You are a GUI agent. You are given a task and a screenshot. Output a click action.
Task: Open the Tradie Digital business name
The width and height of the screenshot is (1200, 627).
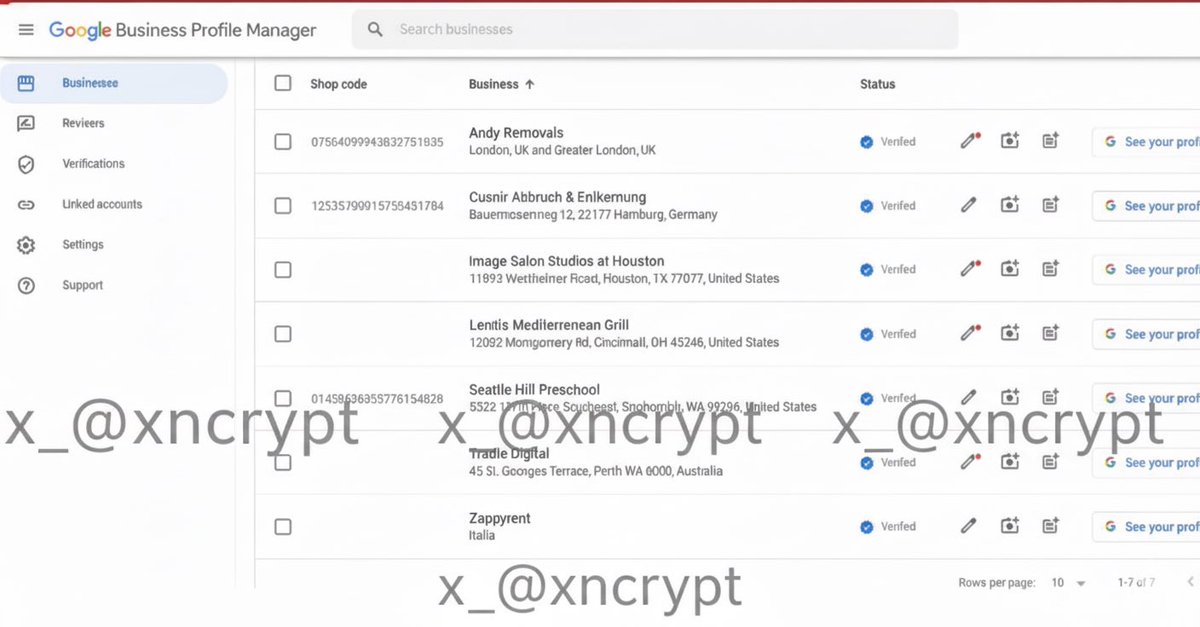(x=509, y=454)
